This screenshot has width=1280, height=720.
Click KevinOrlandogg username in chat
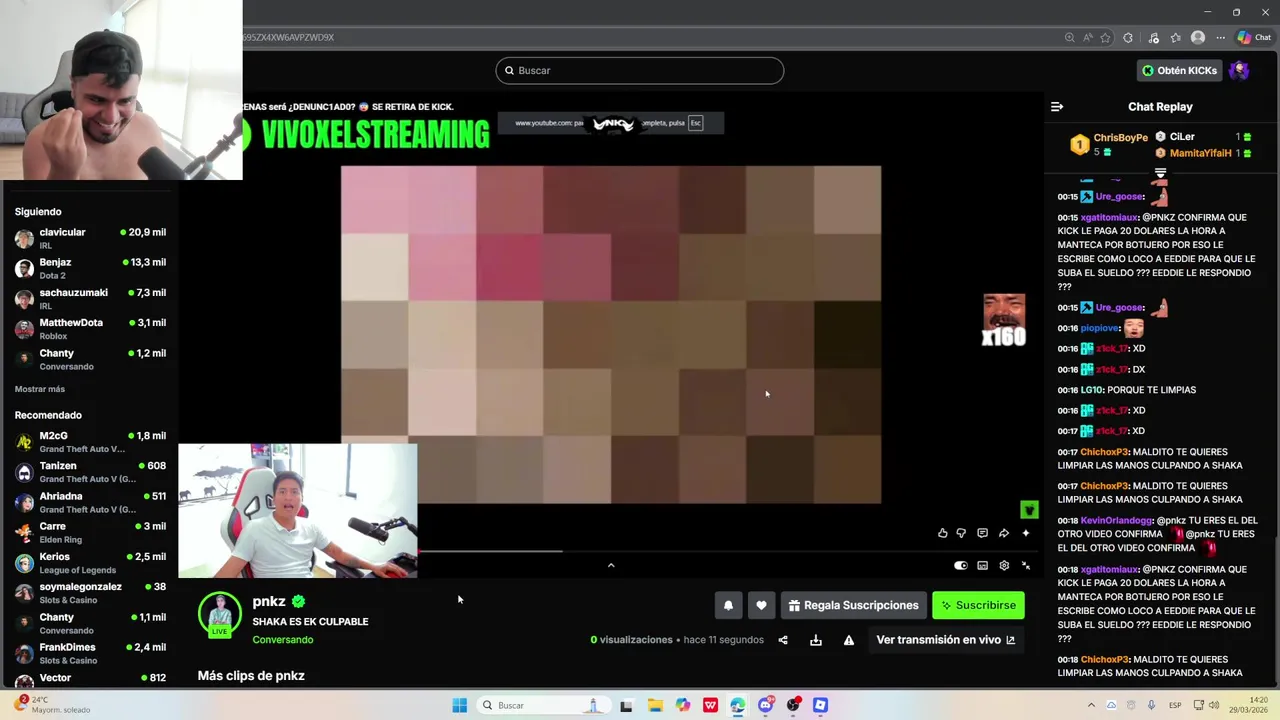(1116, 521)
